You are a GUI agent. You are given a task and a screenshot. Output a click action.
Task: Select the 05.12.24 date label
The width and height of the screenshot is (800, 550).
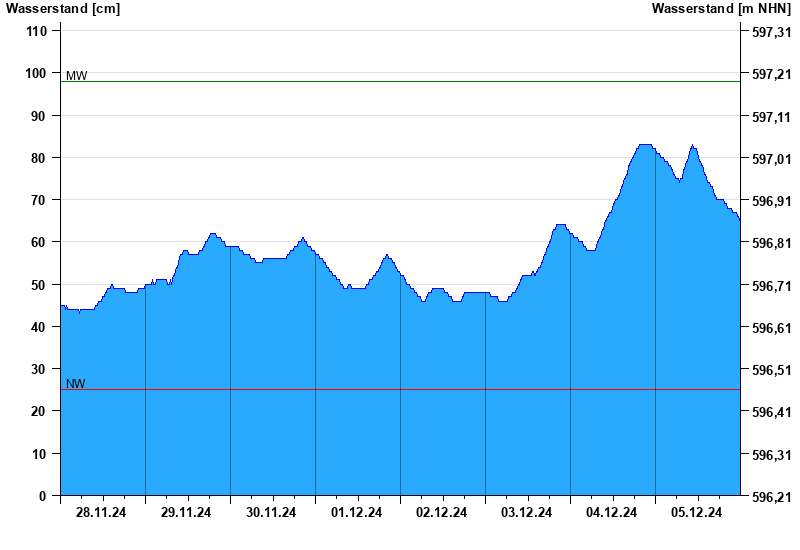click(696, 512)
